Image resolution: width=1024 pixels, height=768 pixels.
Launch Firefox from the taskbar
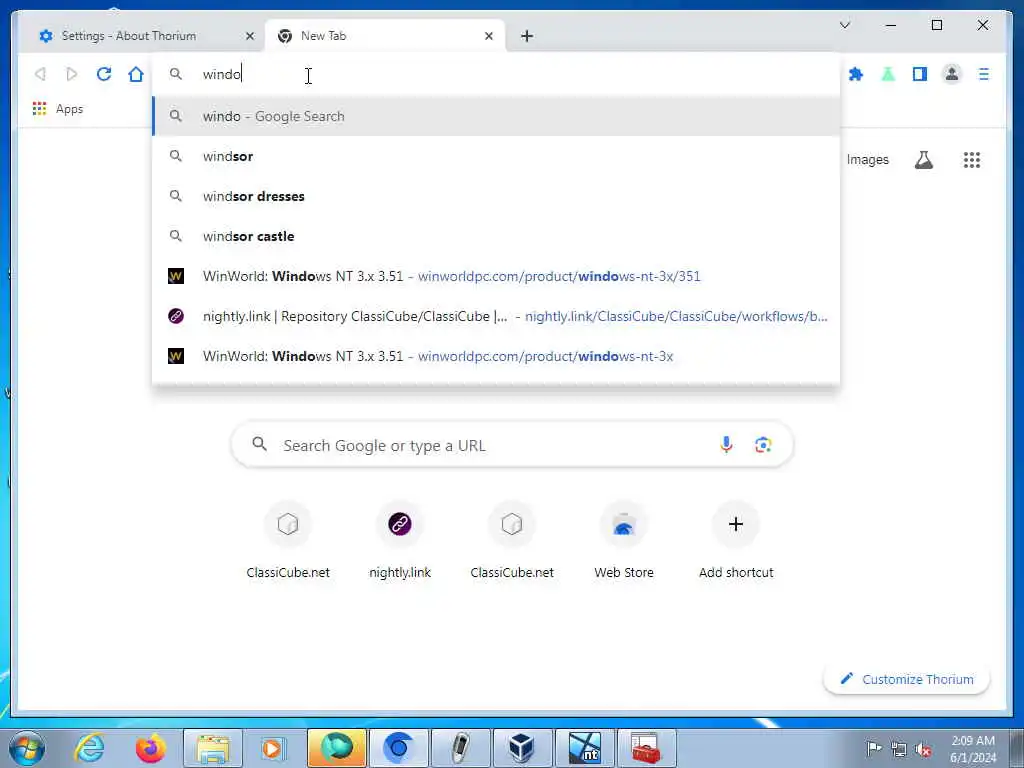pos(150,748)
